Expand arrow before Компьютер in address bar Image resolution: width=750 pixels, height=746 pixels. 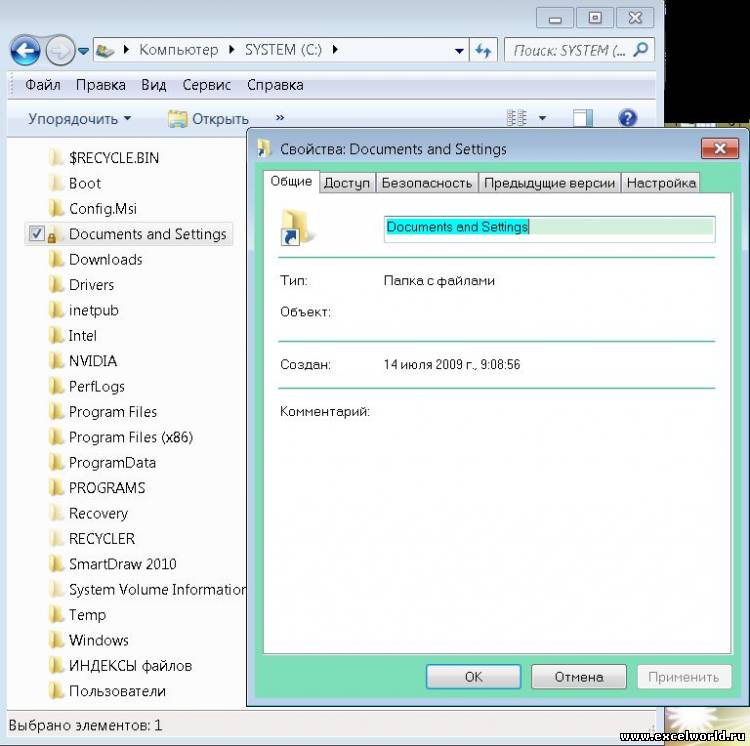pyautogui.click(x=126, y=49)
